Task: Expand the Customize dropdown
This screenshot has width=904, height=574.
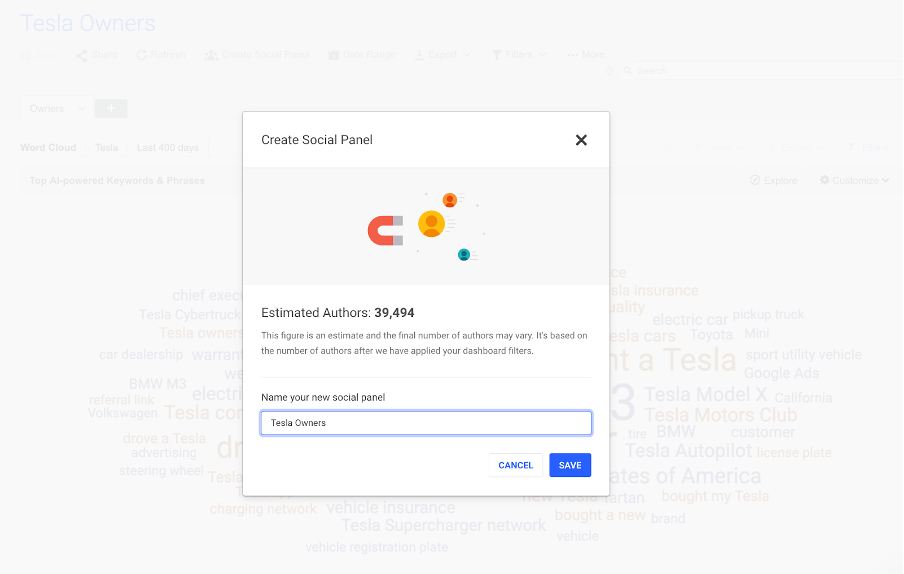Action: tap(854, 181)
